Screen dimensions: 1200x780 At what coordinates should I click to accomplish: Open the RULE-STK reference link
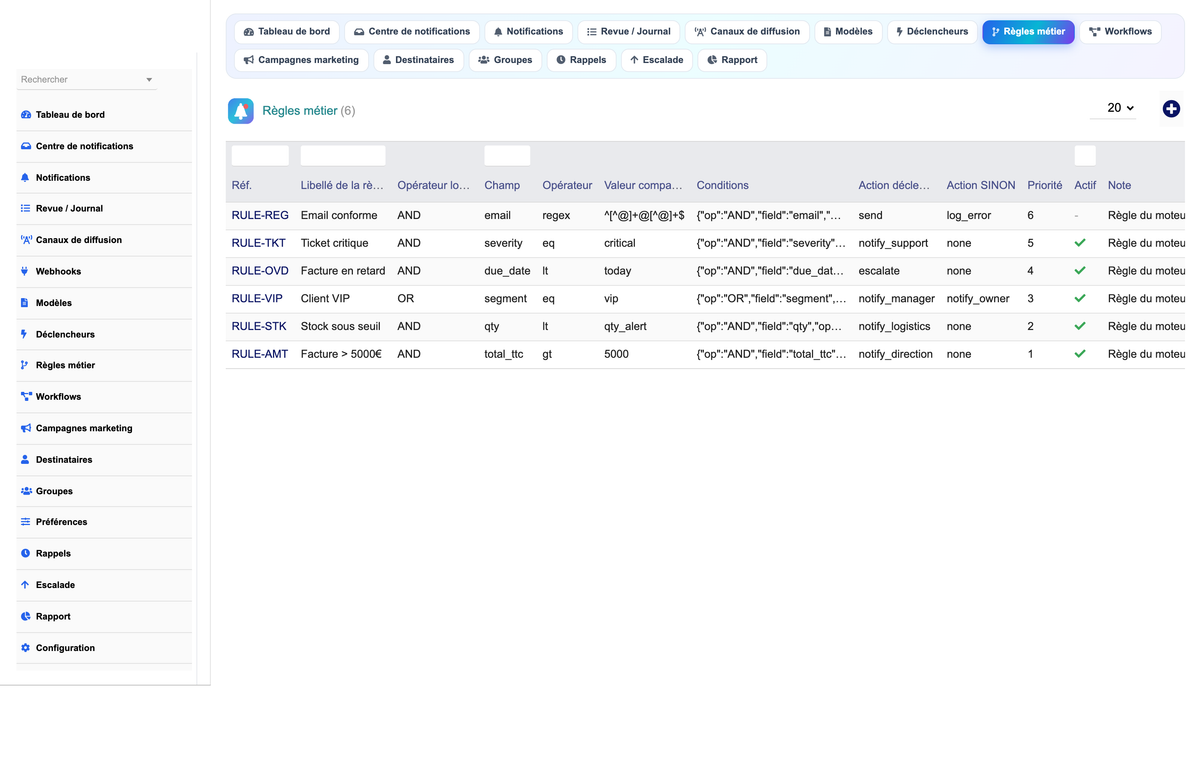click(259, 326)
